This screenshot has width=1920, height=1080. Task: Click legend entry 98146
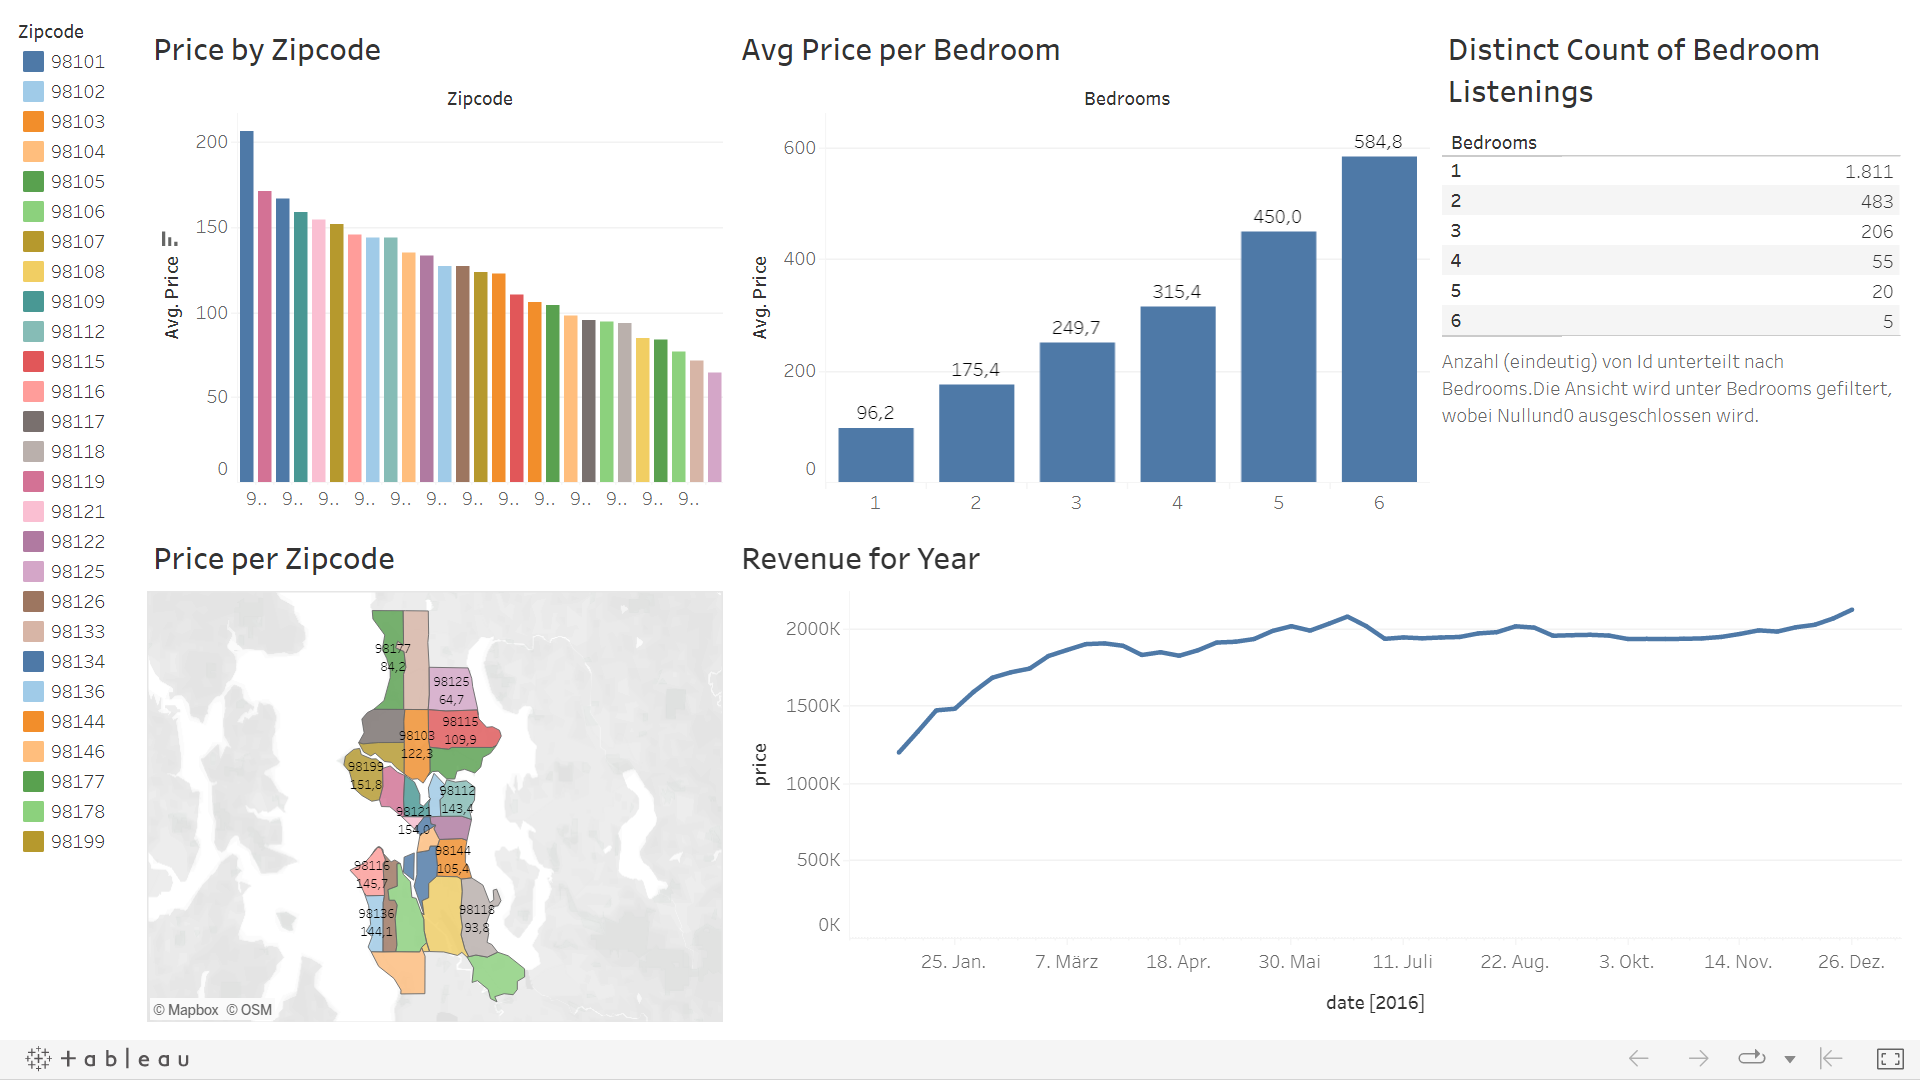pyautogui.click(x=64, y=752)
